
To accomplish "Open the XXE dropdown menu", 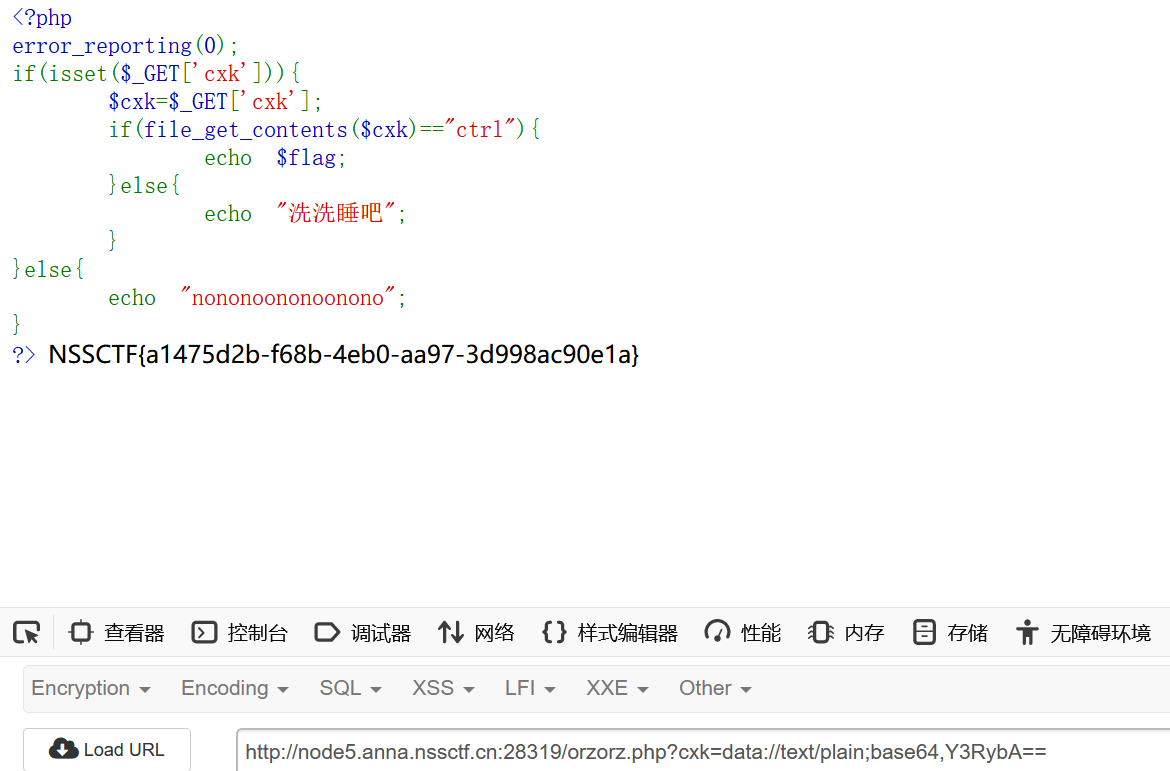I will pyautogui.click(x=617, y=688).
